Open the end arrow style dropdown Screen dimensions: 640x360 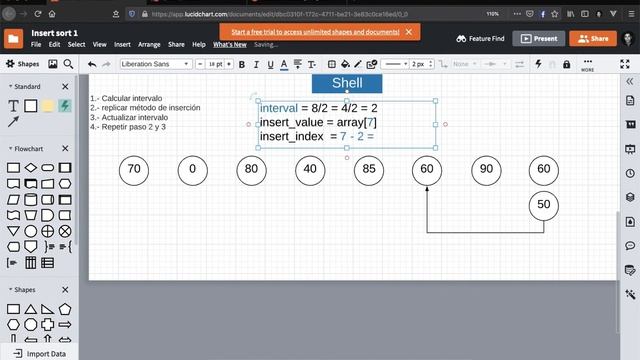click(494, 64)
